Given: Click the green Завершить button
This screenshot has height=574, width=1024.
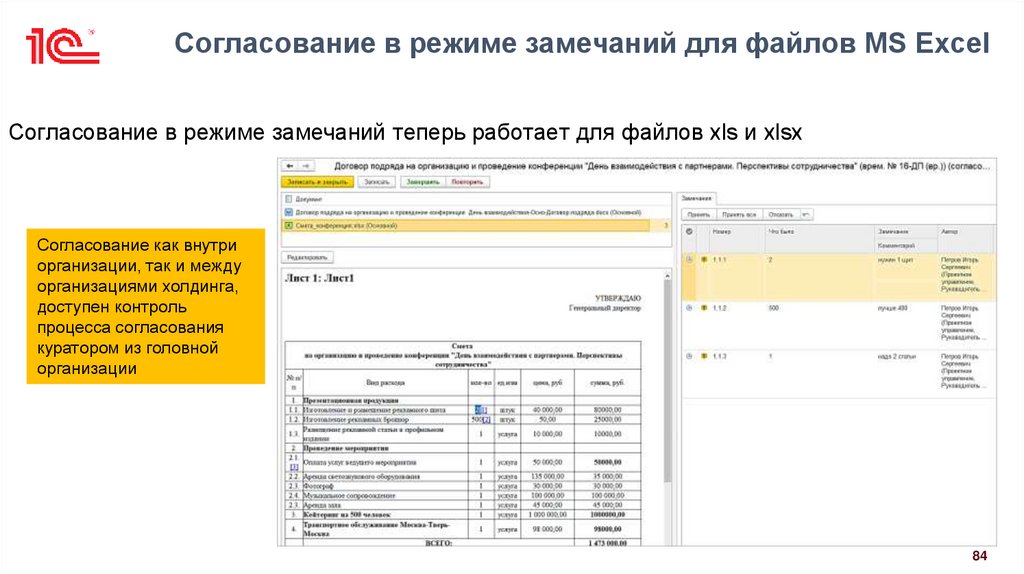Looking at the screenshot, I should (x=423, y=182).
